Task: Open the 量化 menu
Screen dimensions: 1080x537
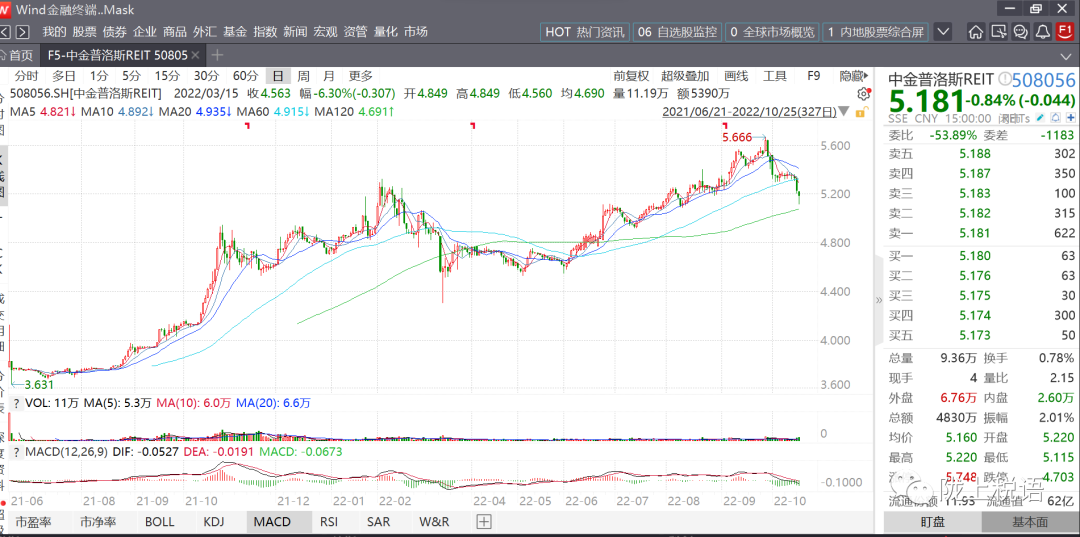Action: click(x=385, y=32)
